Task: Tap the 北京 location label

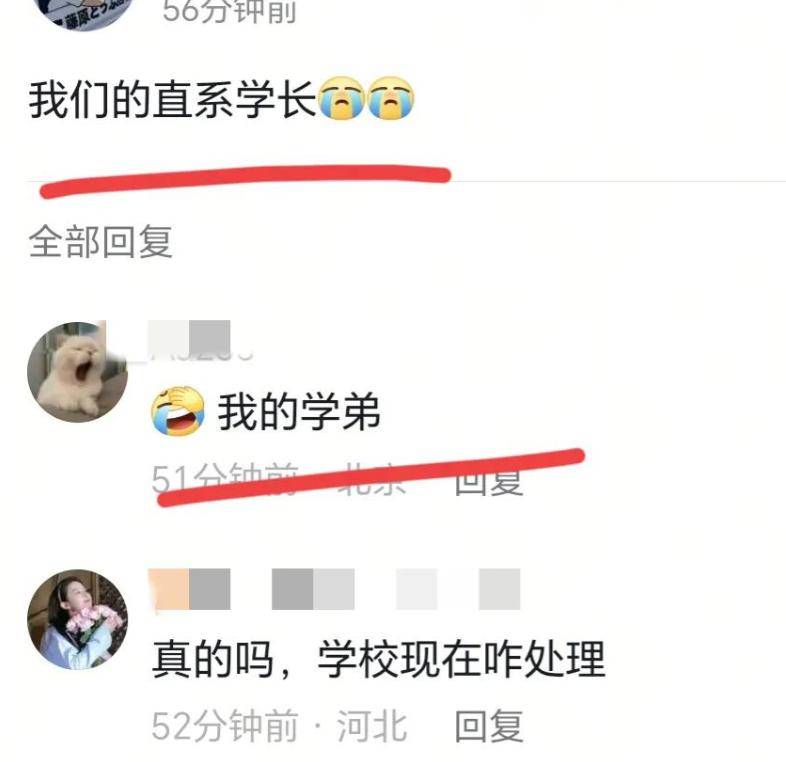Action: (371, 480)
